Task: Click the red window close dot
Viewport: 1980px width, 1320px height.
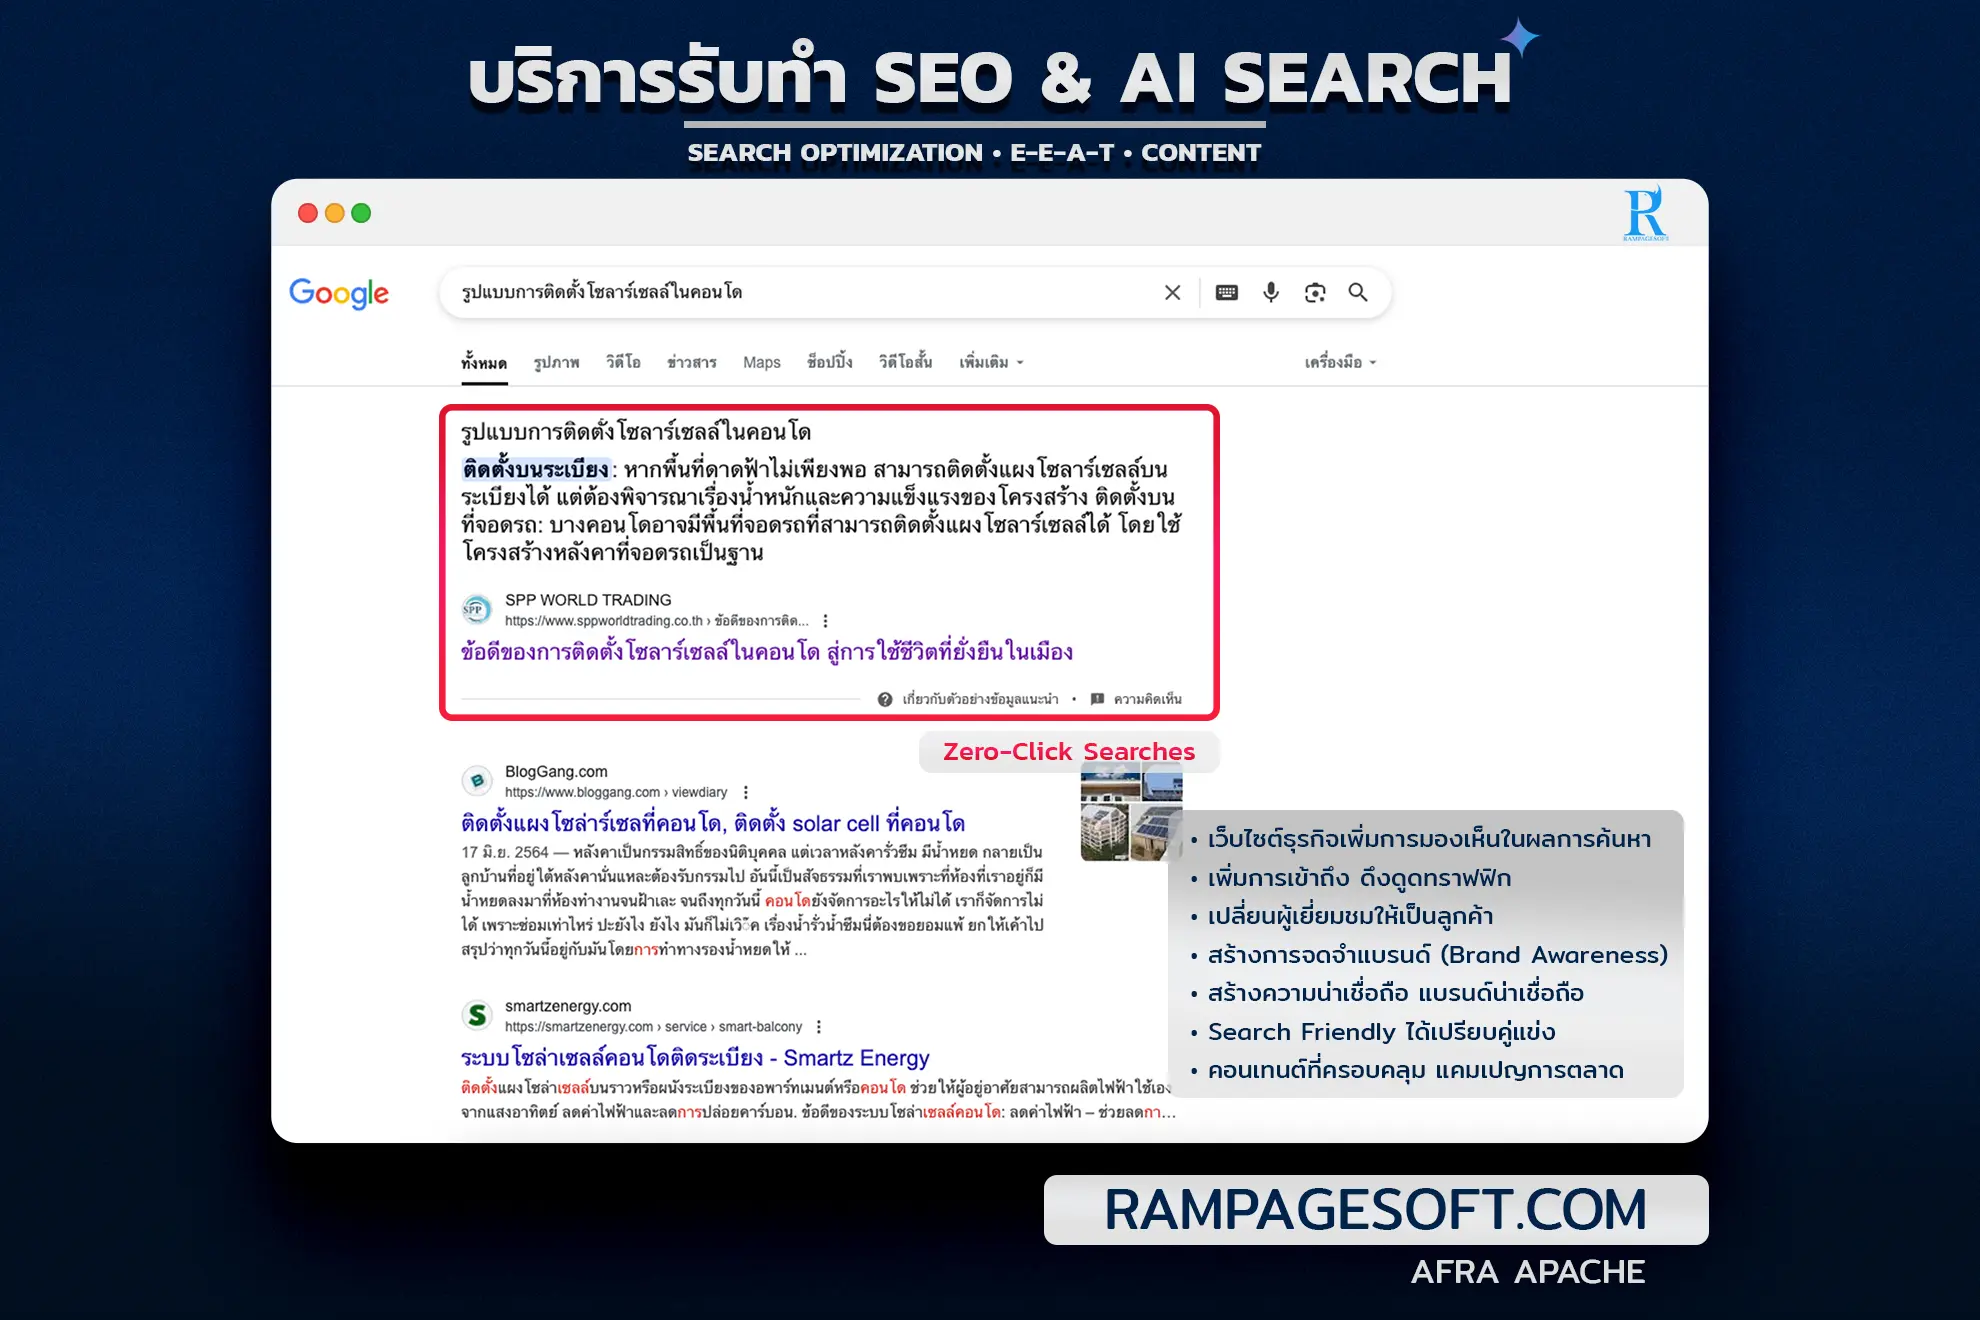Action: [308, 213]
